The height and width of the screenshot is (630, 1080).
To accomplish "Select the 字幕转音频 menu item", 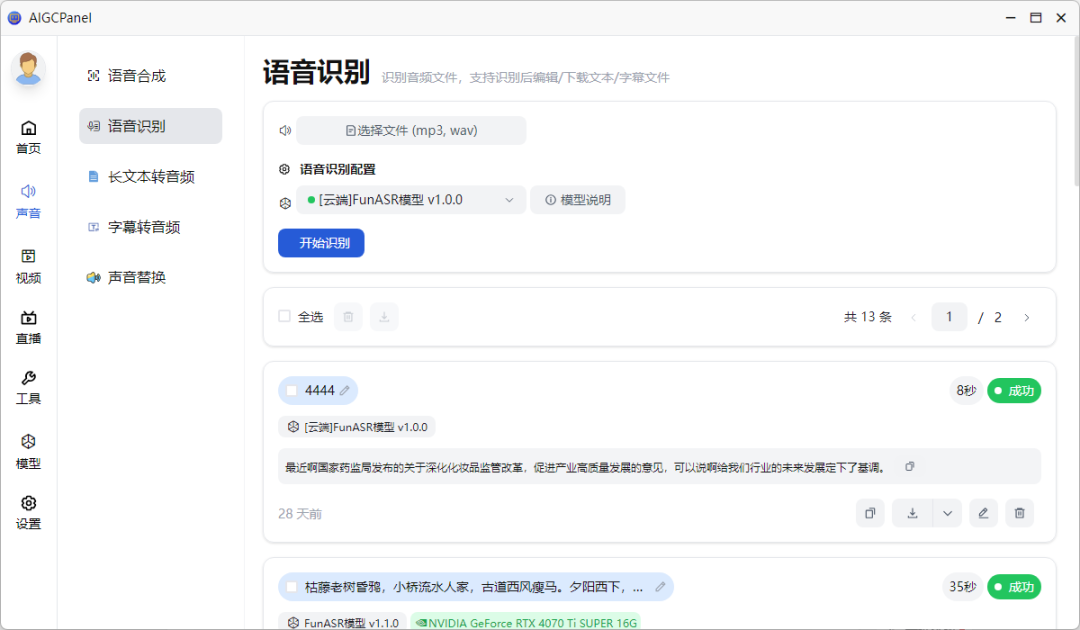I will click(x=144, y=227).
